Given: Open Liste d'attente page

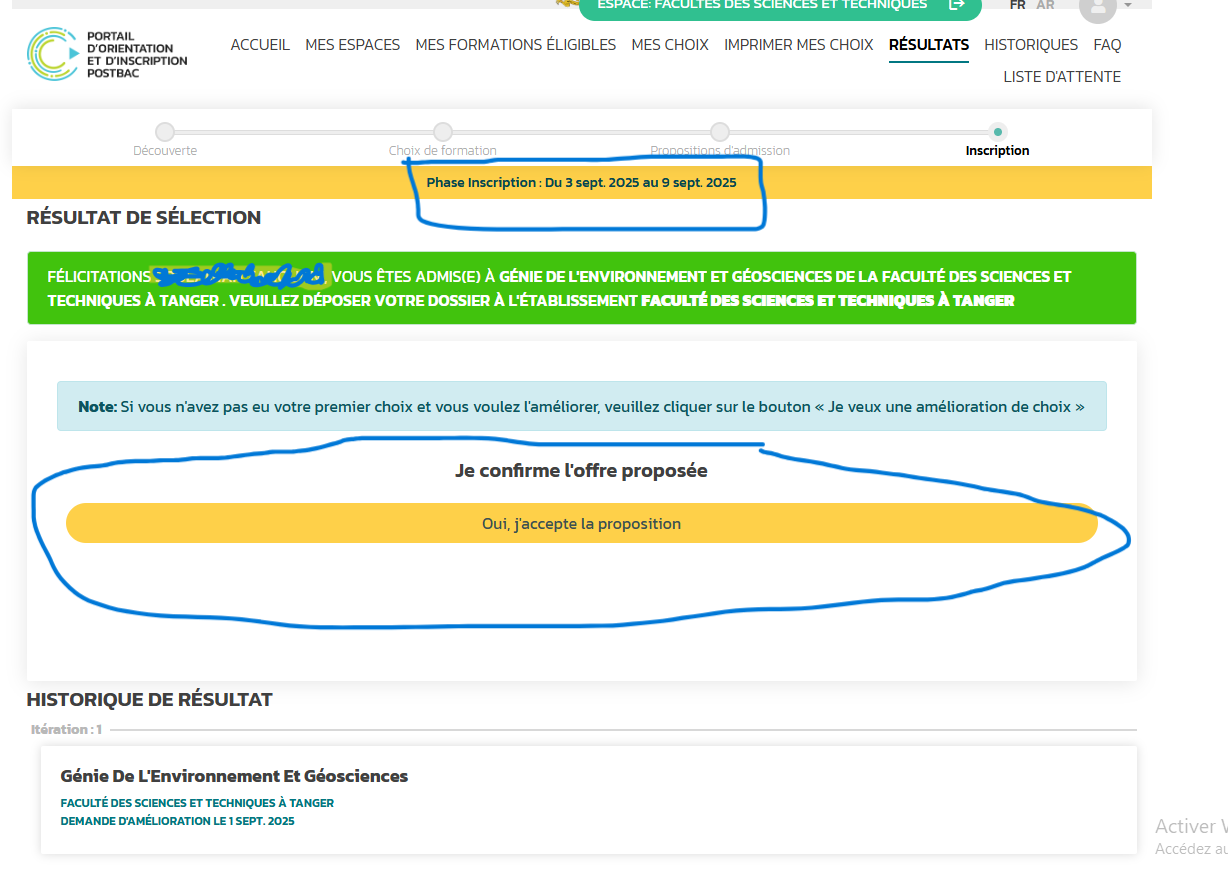Looking at the screenshot, I should coord(1062,77).
